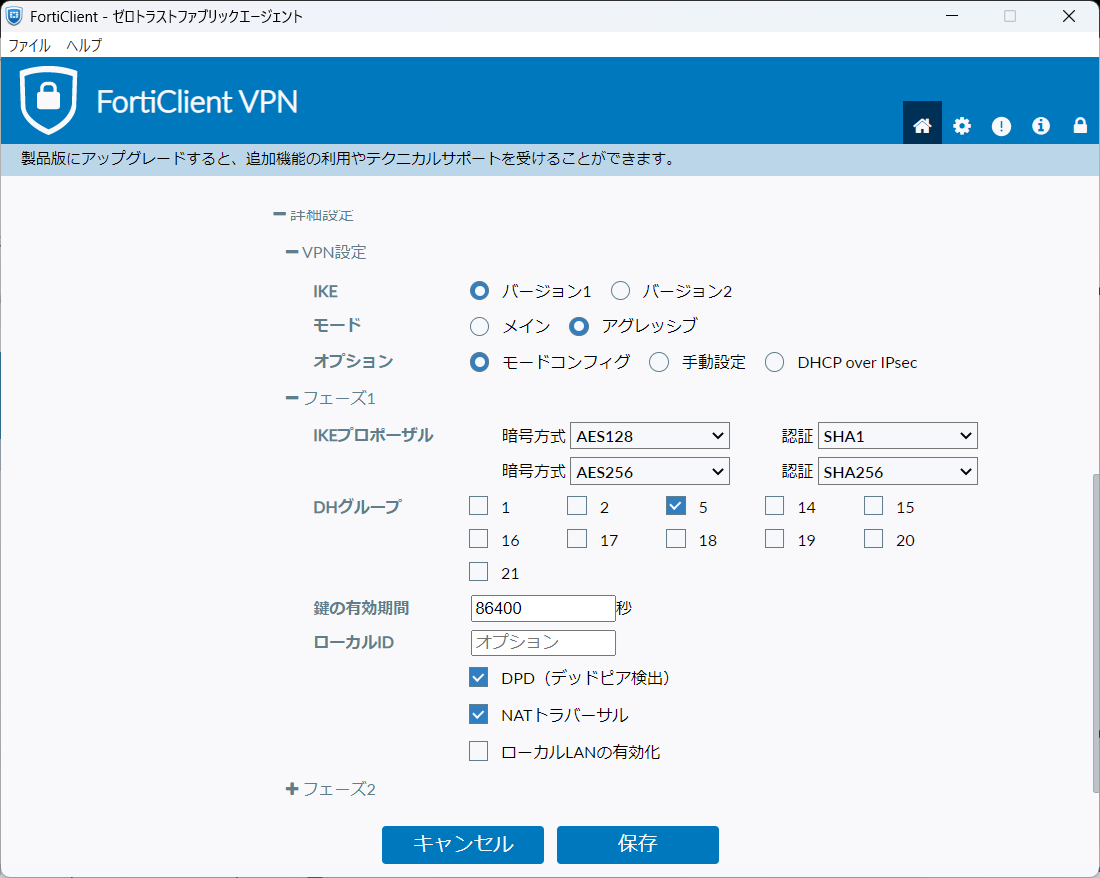Open the first 暗号方式 dropdown
This screenshot has width=1100, height=878.
coord(649,435)
